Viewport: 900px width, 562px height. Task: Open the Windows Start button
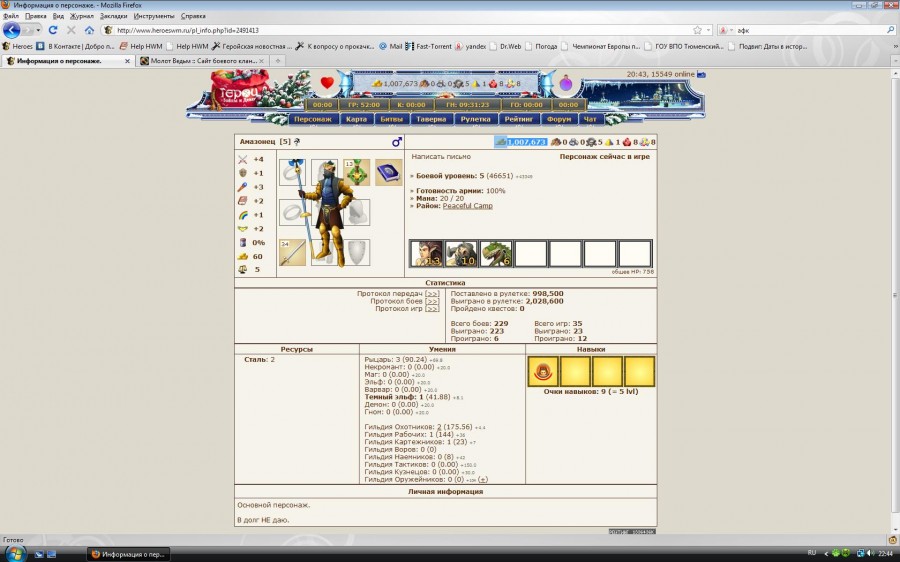14,553
